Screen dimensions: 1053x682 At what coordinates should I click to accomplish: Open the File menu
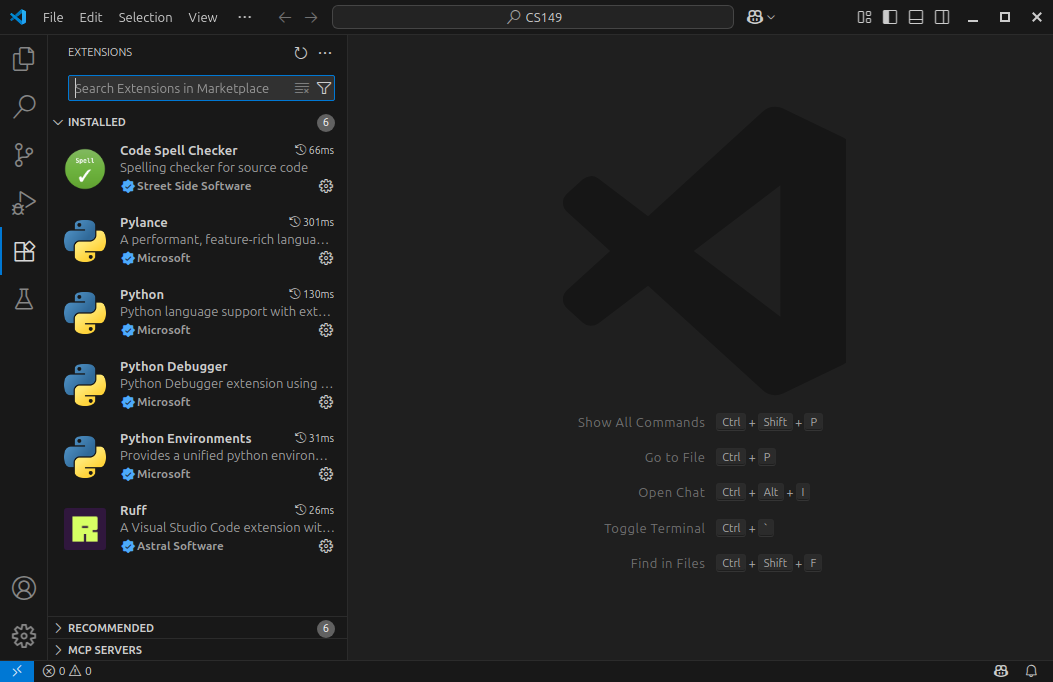tap(52, 17)
